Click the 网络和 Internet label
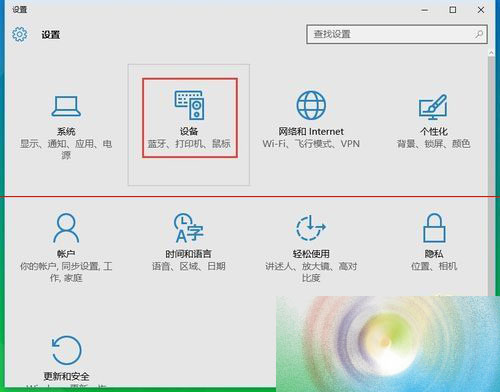Image resolution: width=500 pixels, height=392 pixels. click(x=311, y=131)
